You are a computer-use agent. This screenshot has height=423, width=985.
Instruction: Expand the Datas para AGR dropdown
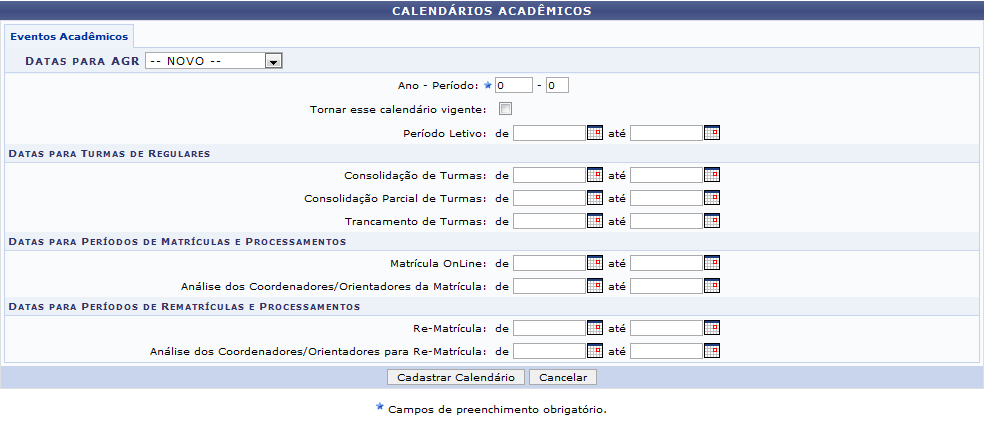(273, 61)
